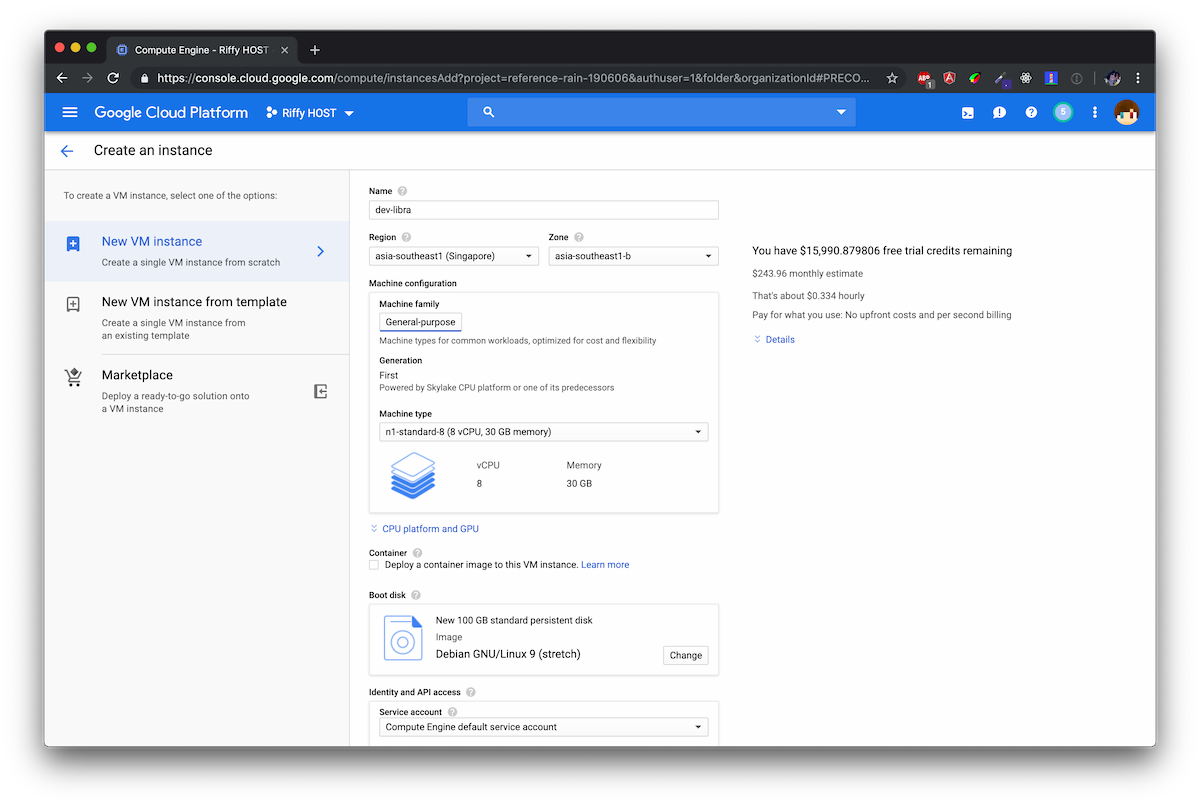Activate Cloud Shell from the header
The height and width of the screenshot is (805, 1200).
968,113
